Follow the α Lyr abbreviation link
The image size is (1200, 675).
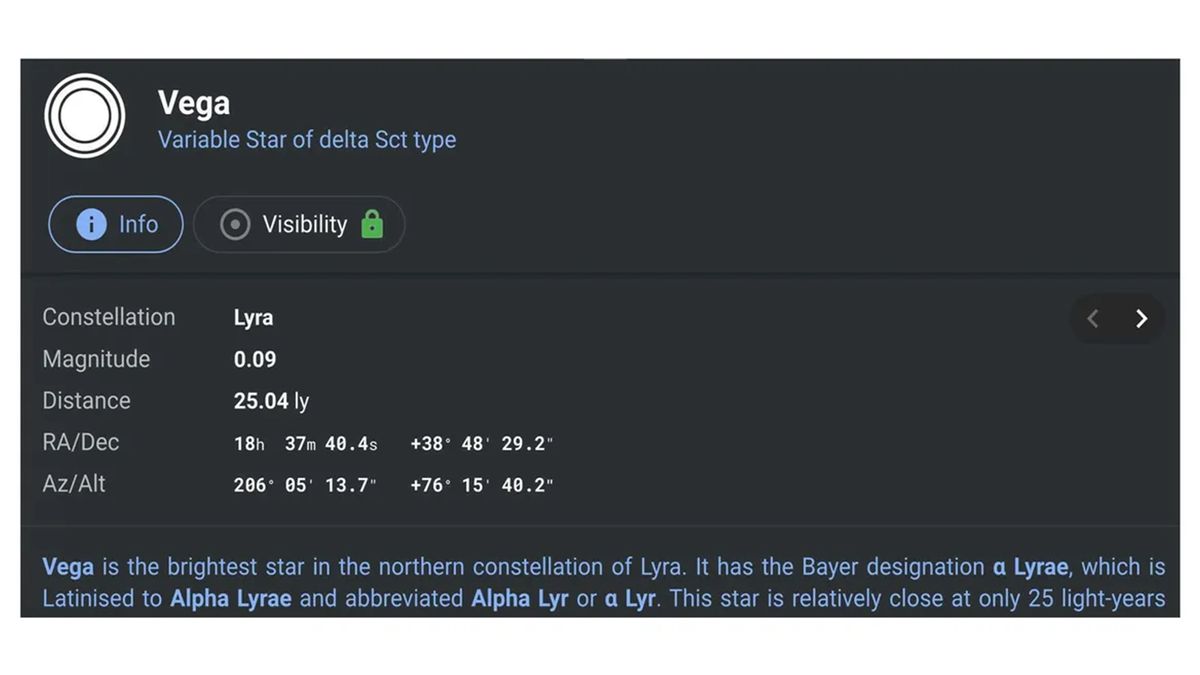pos(632,600)
